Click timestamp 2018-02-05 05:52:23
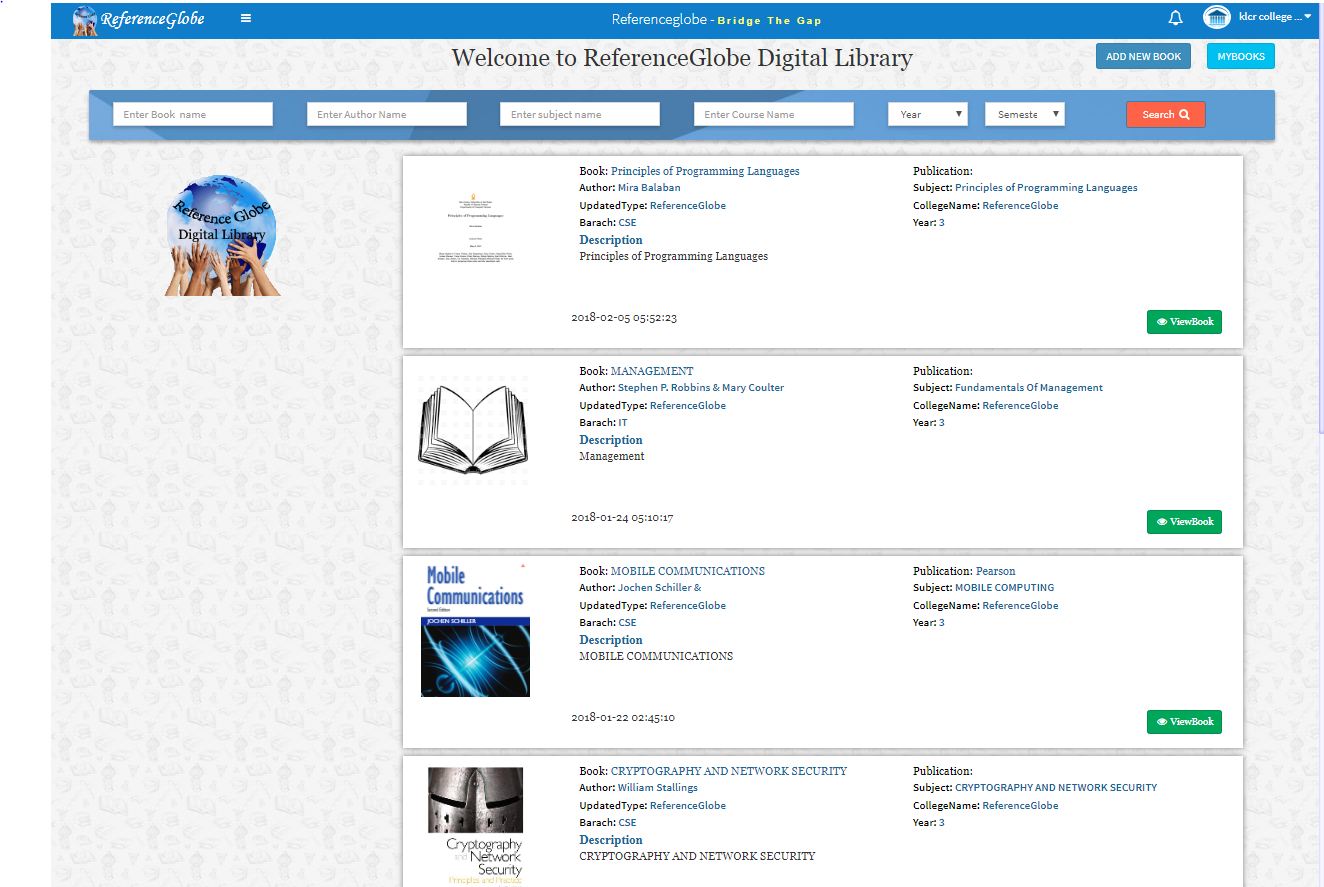 point(624,318)
